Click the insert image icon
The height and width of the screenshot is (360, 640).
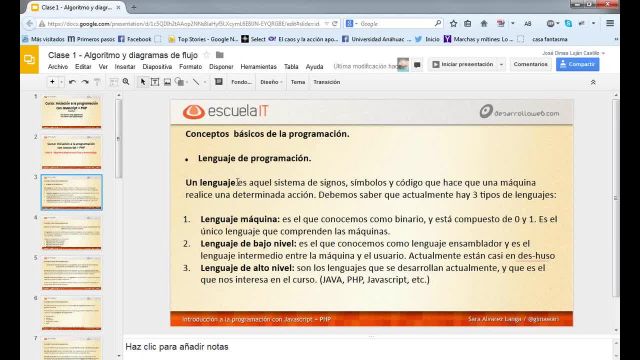[167, 82]
